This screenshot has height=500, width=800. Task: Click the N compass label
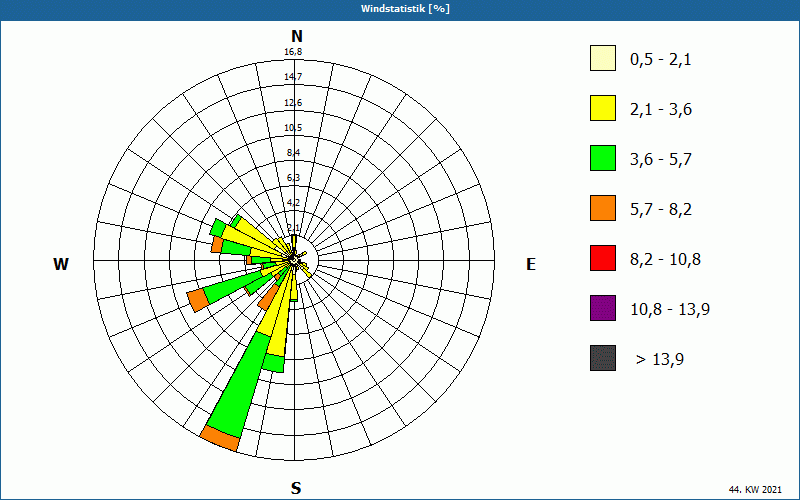297,36
